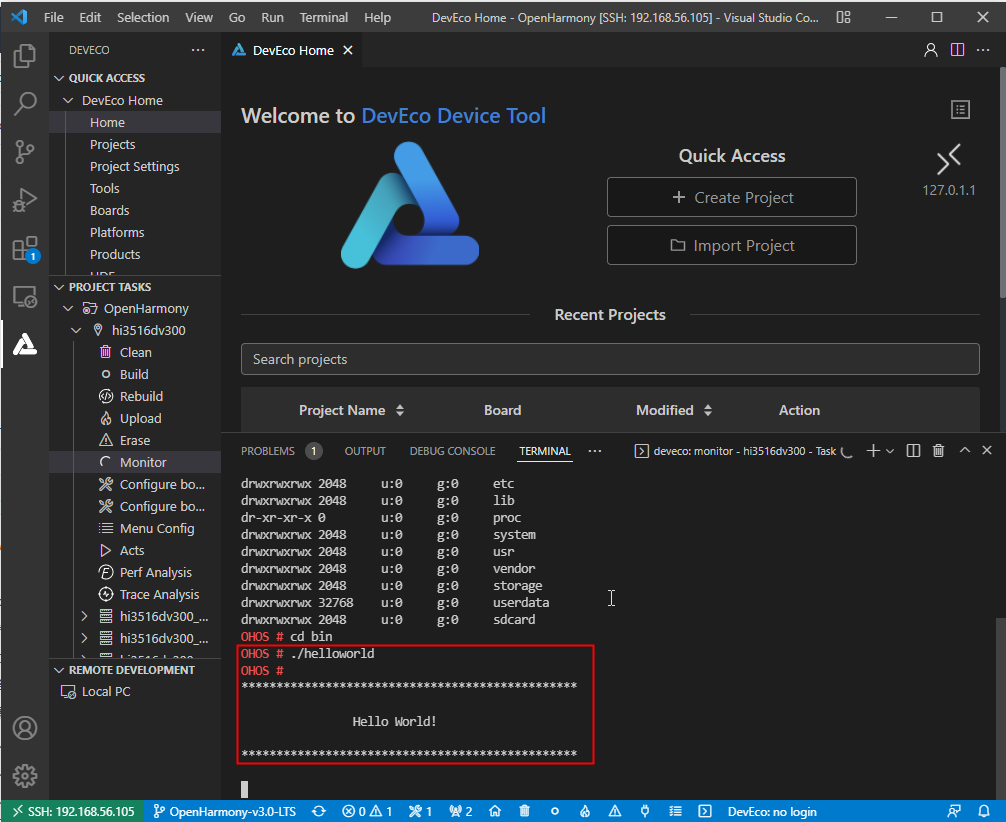Image resolution: width=1006 pixels, height=822 pixels.
Task: Collapse the hi3516dv300 tasks node
Action: [76, 330]
